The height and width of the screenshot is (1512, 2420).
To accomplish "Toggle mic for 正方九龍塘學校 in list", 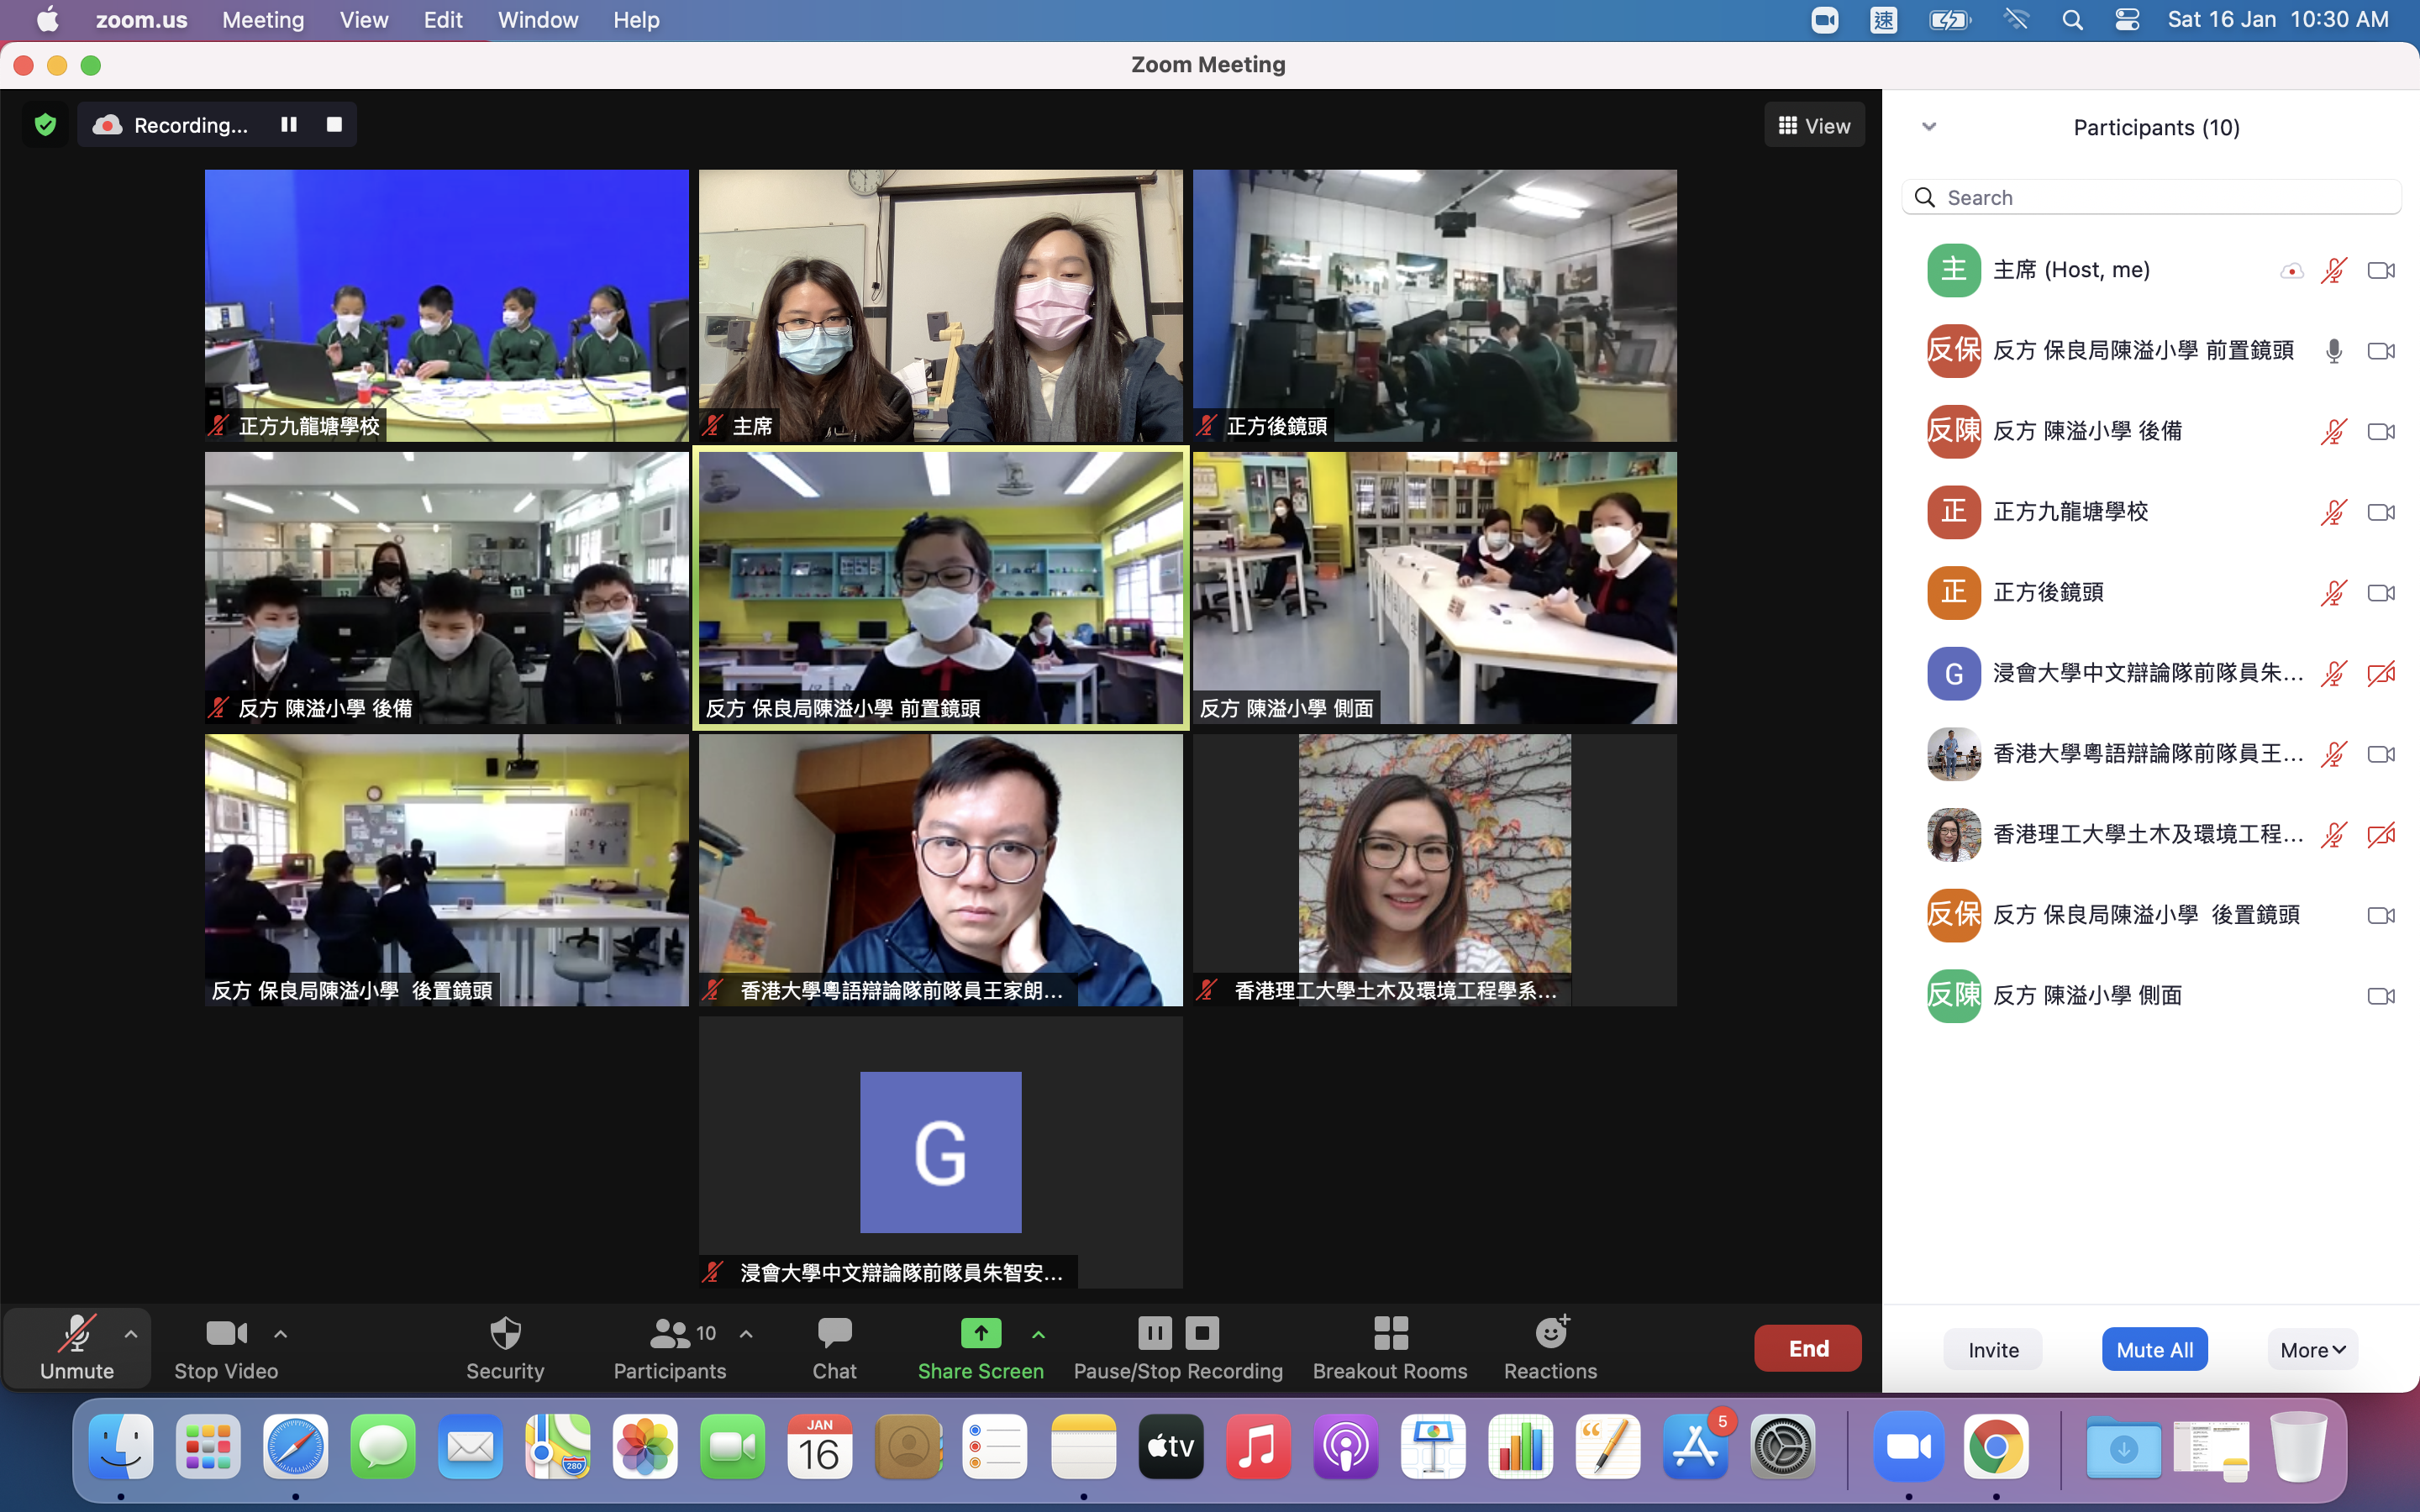I will click(2334, 512).
